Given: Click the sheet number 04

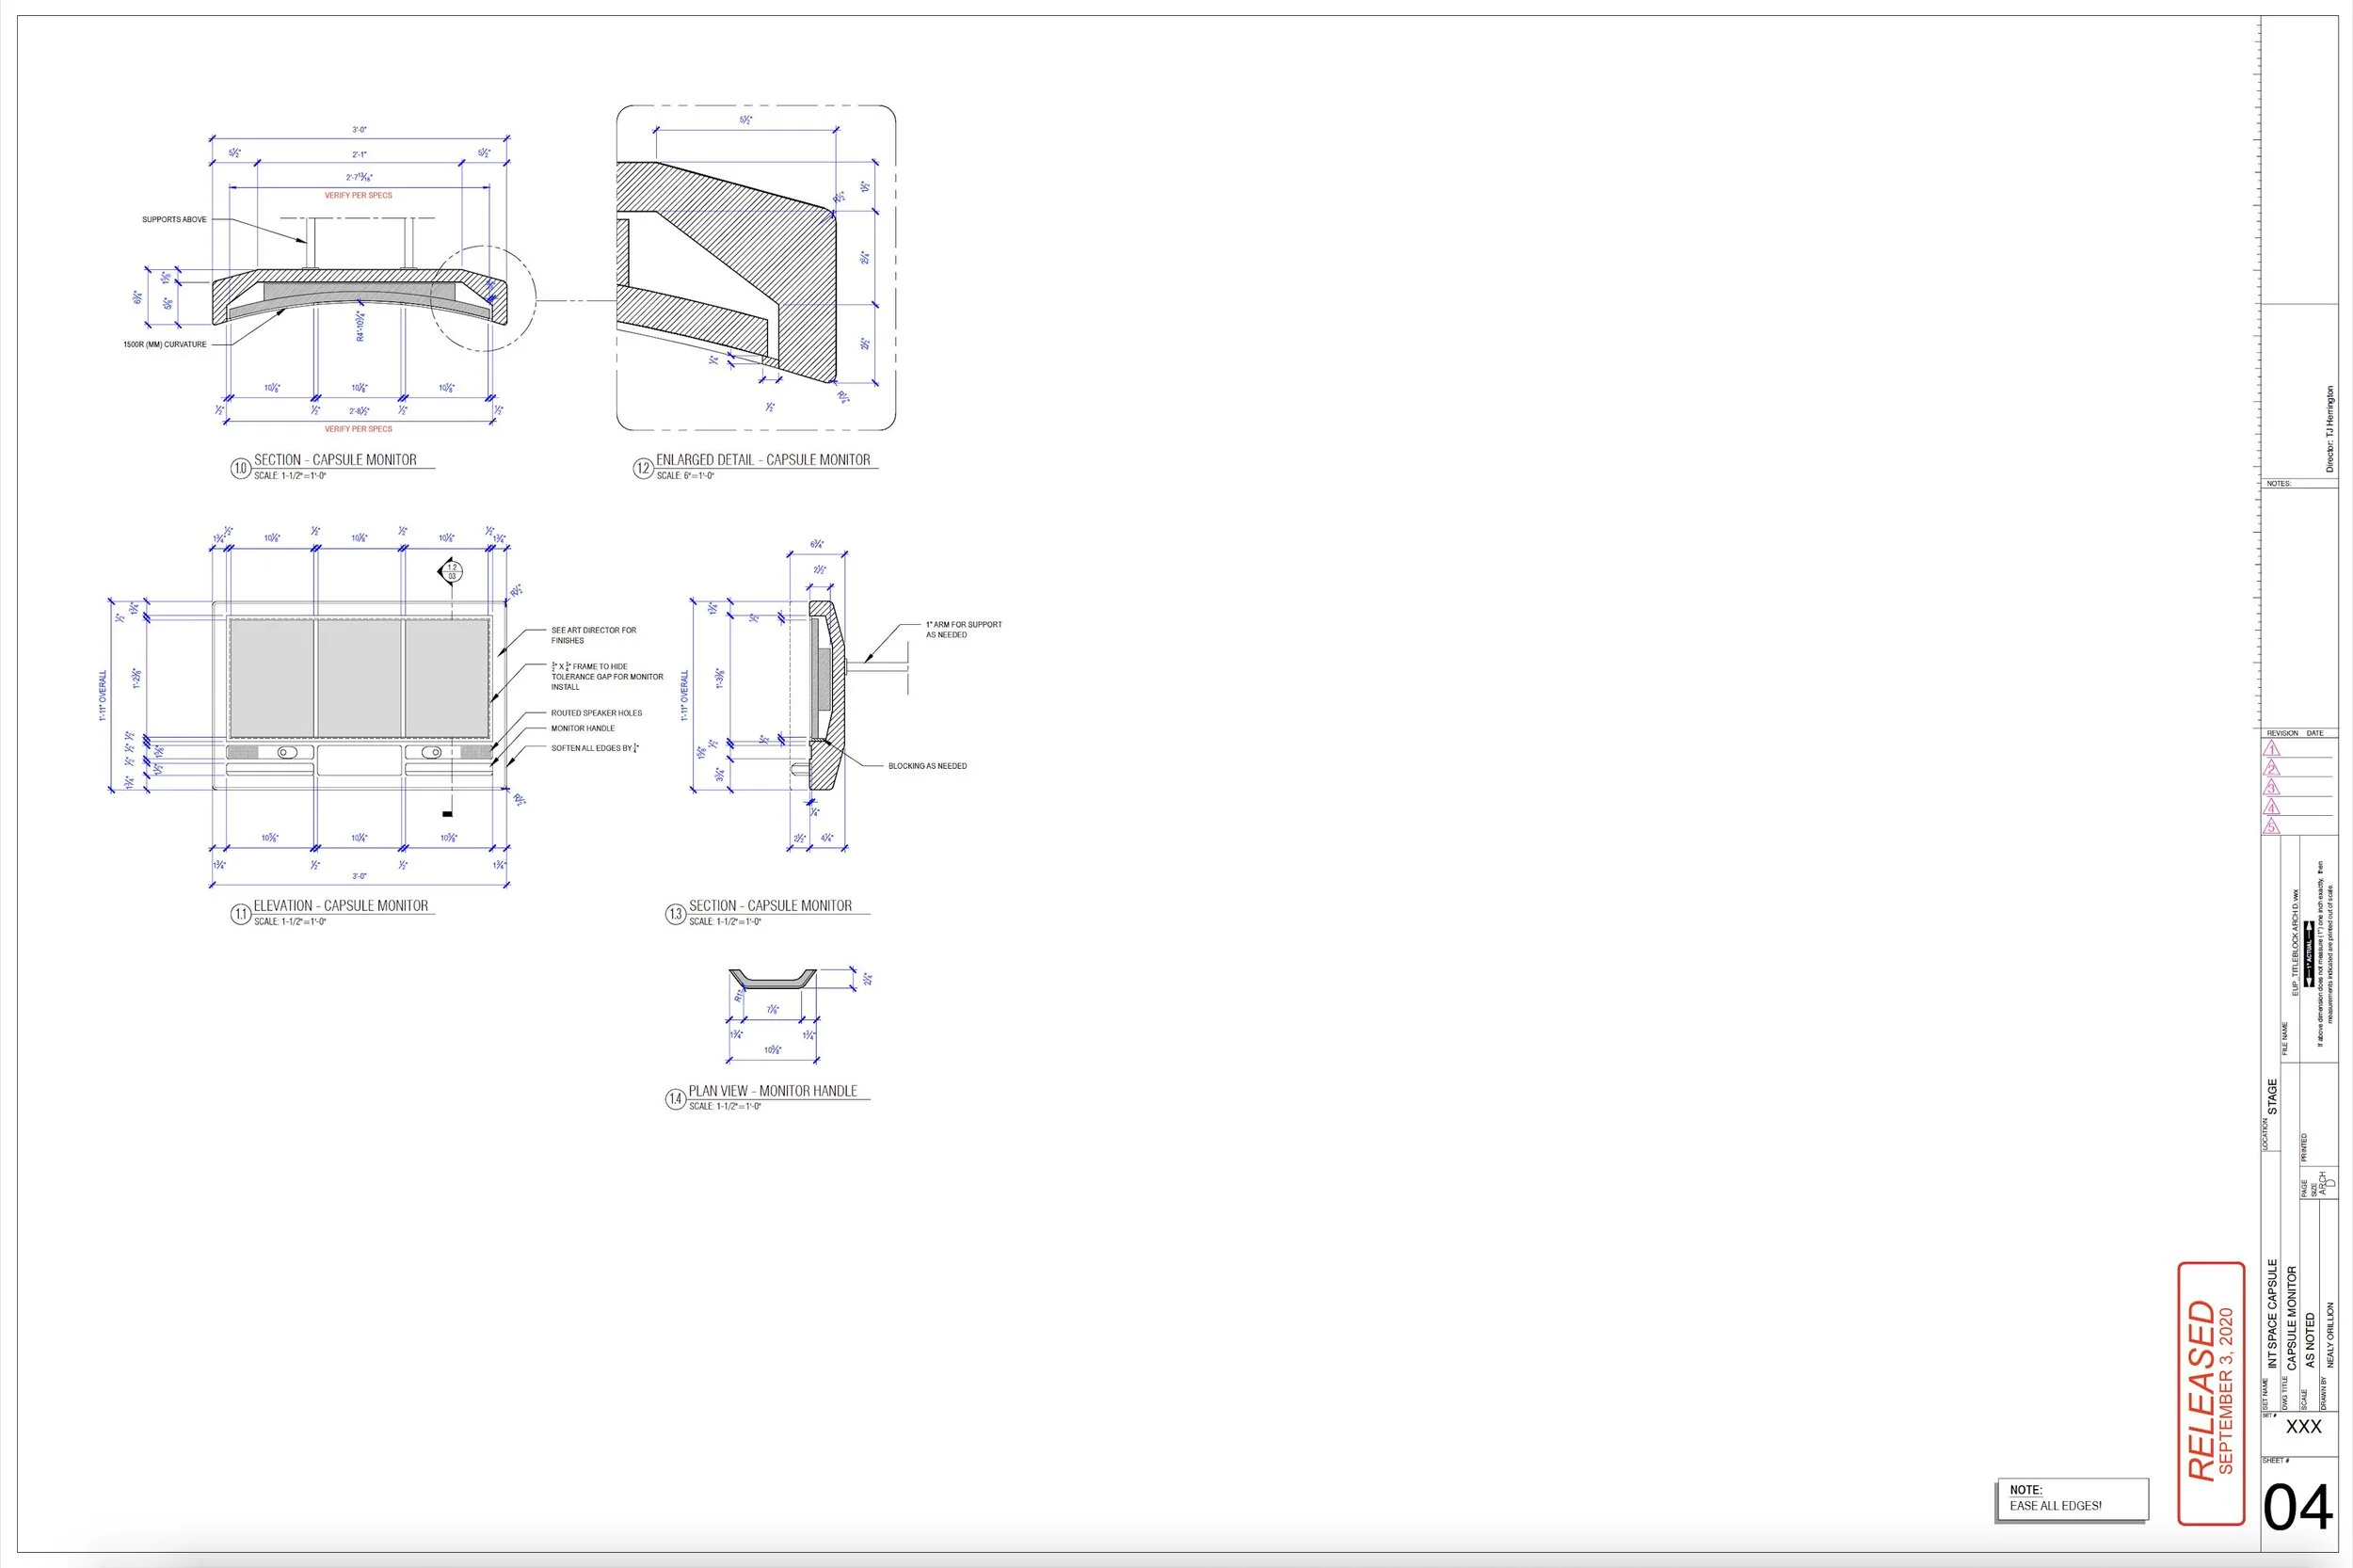Looking at the screenshot, I should pyautogui.click(x=2297, y=1509).
